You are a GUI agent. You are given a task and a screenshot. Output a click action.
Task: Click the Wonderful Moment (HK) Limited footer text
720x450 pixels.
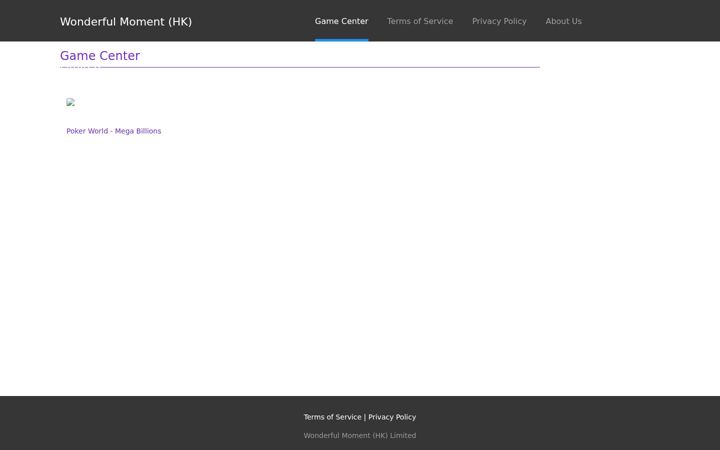[x=360, y=435]
